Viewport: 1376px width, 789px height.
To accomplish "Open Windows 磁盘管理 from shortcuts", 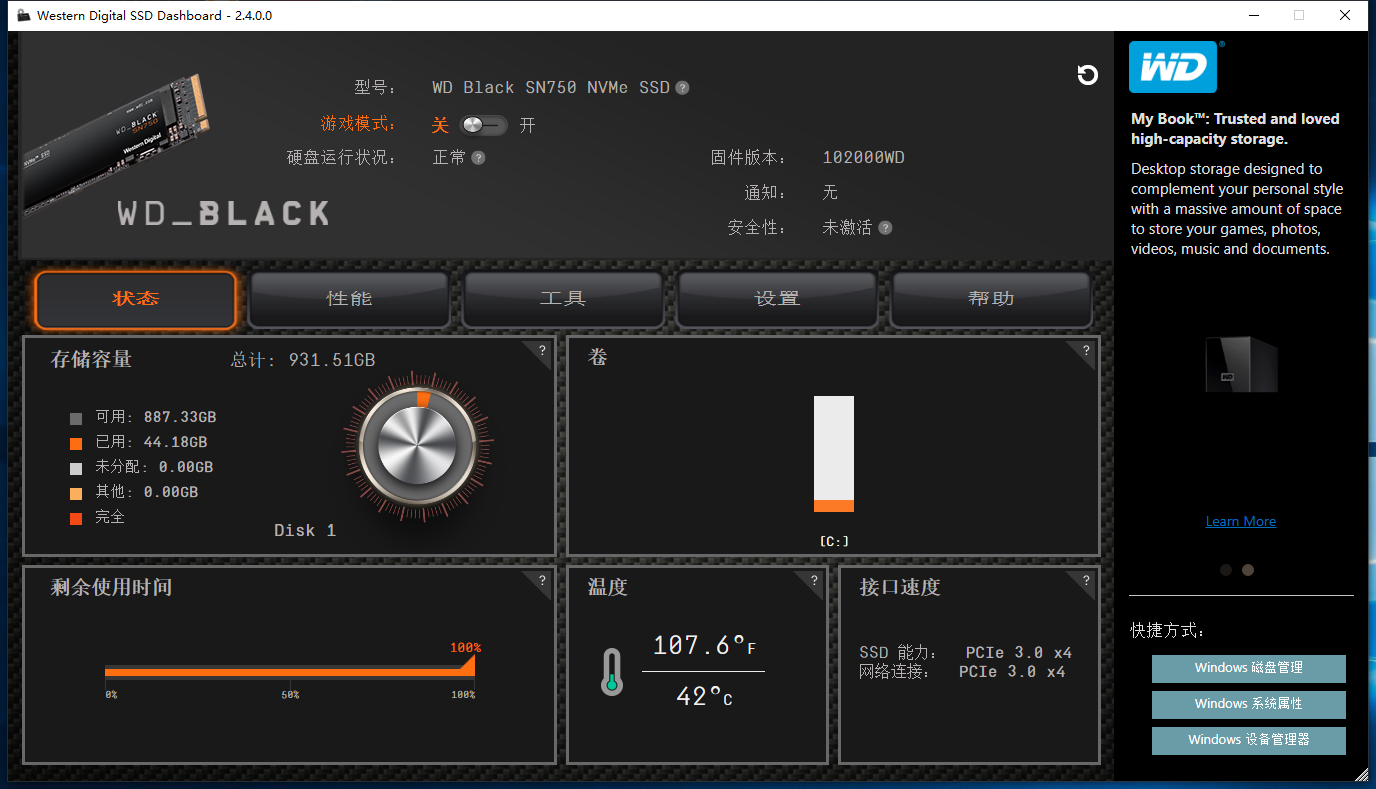I will [1248, 668].
